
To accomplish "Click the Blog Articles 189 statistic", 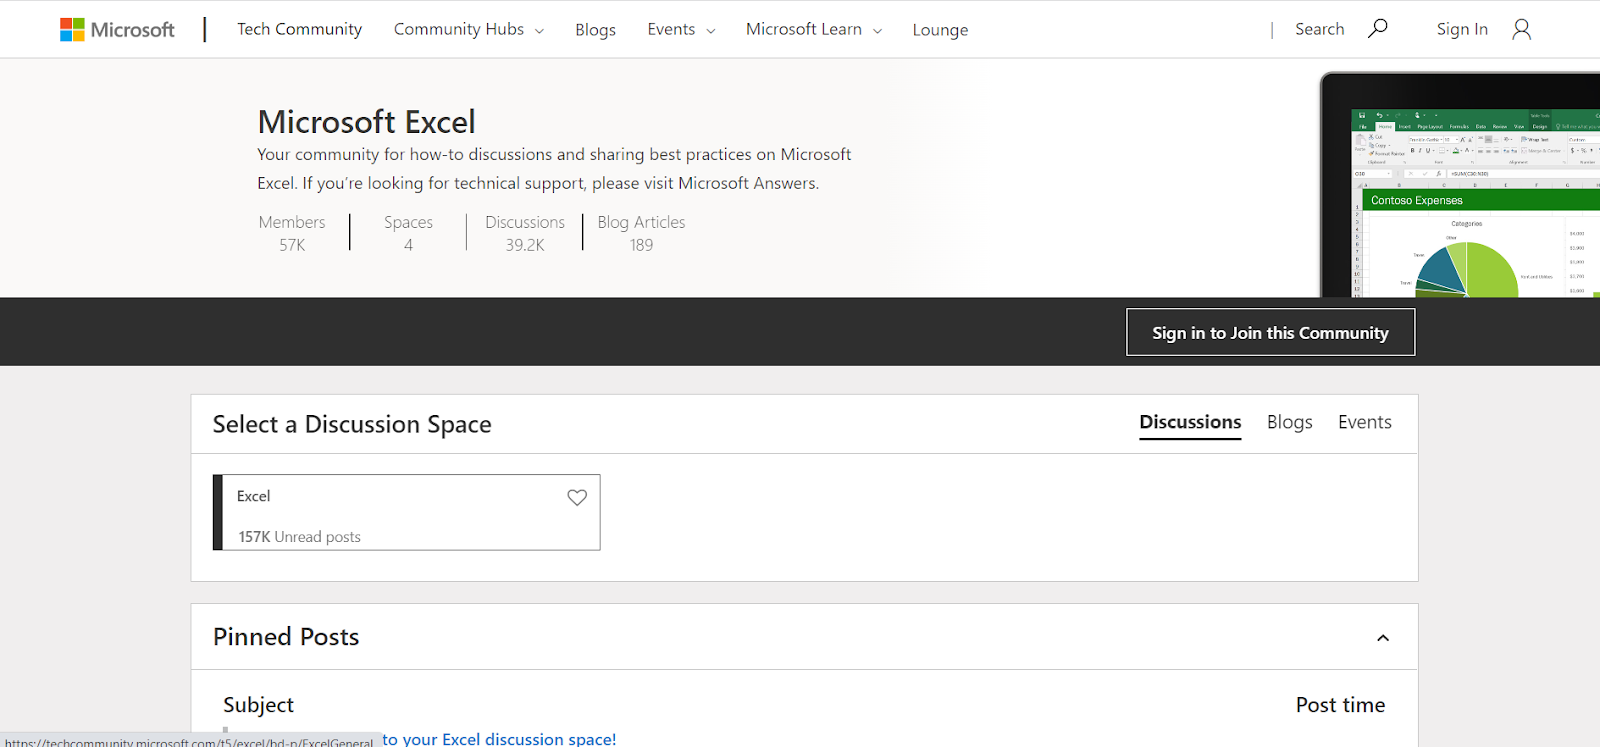I will pos(641,233).
